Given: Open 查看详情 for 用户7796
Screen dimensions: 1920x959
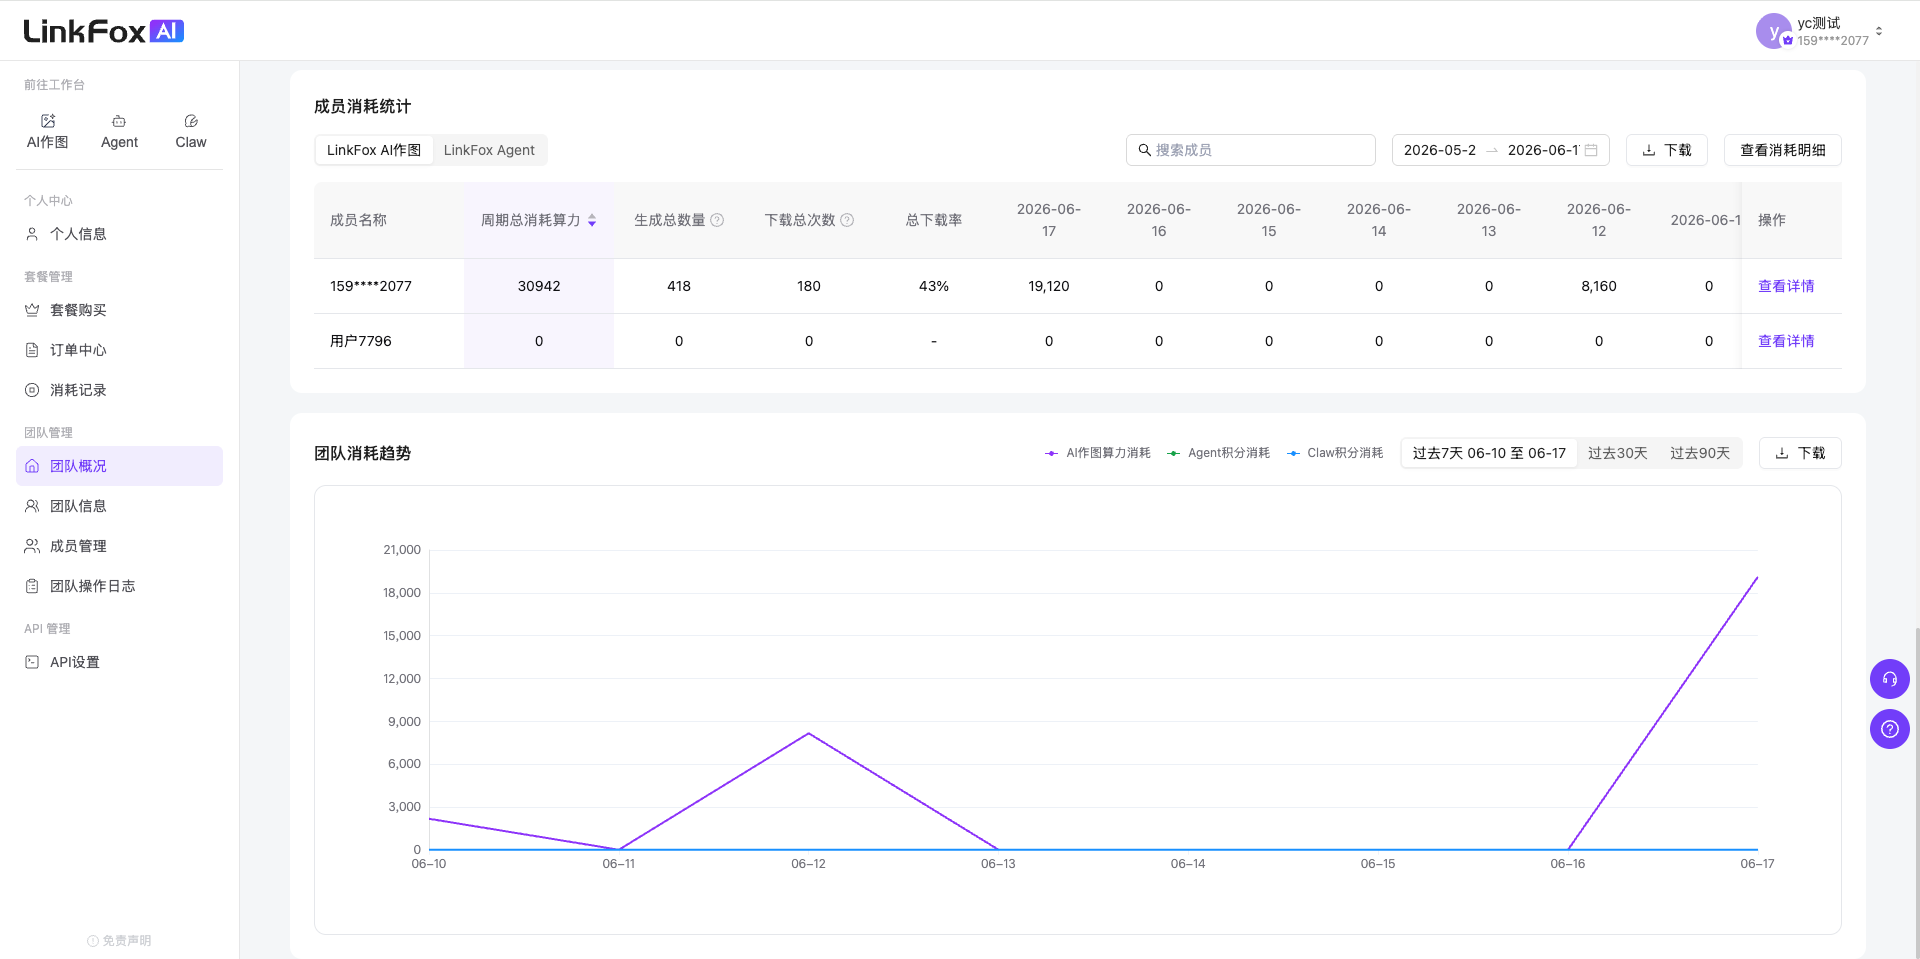Looking at the screenshot, I should (1786, 341).
